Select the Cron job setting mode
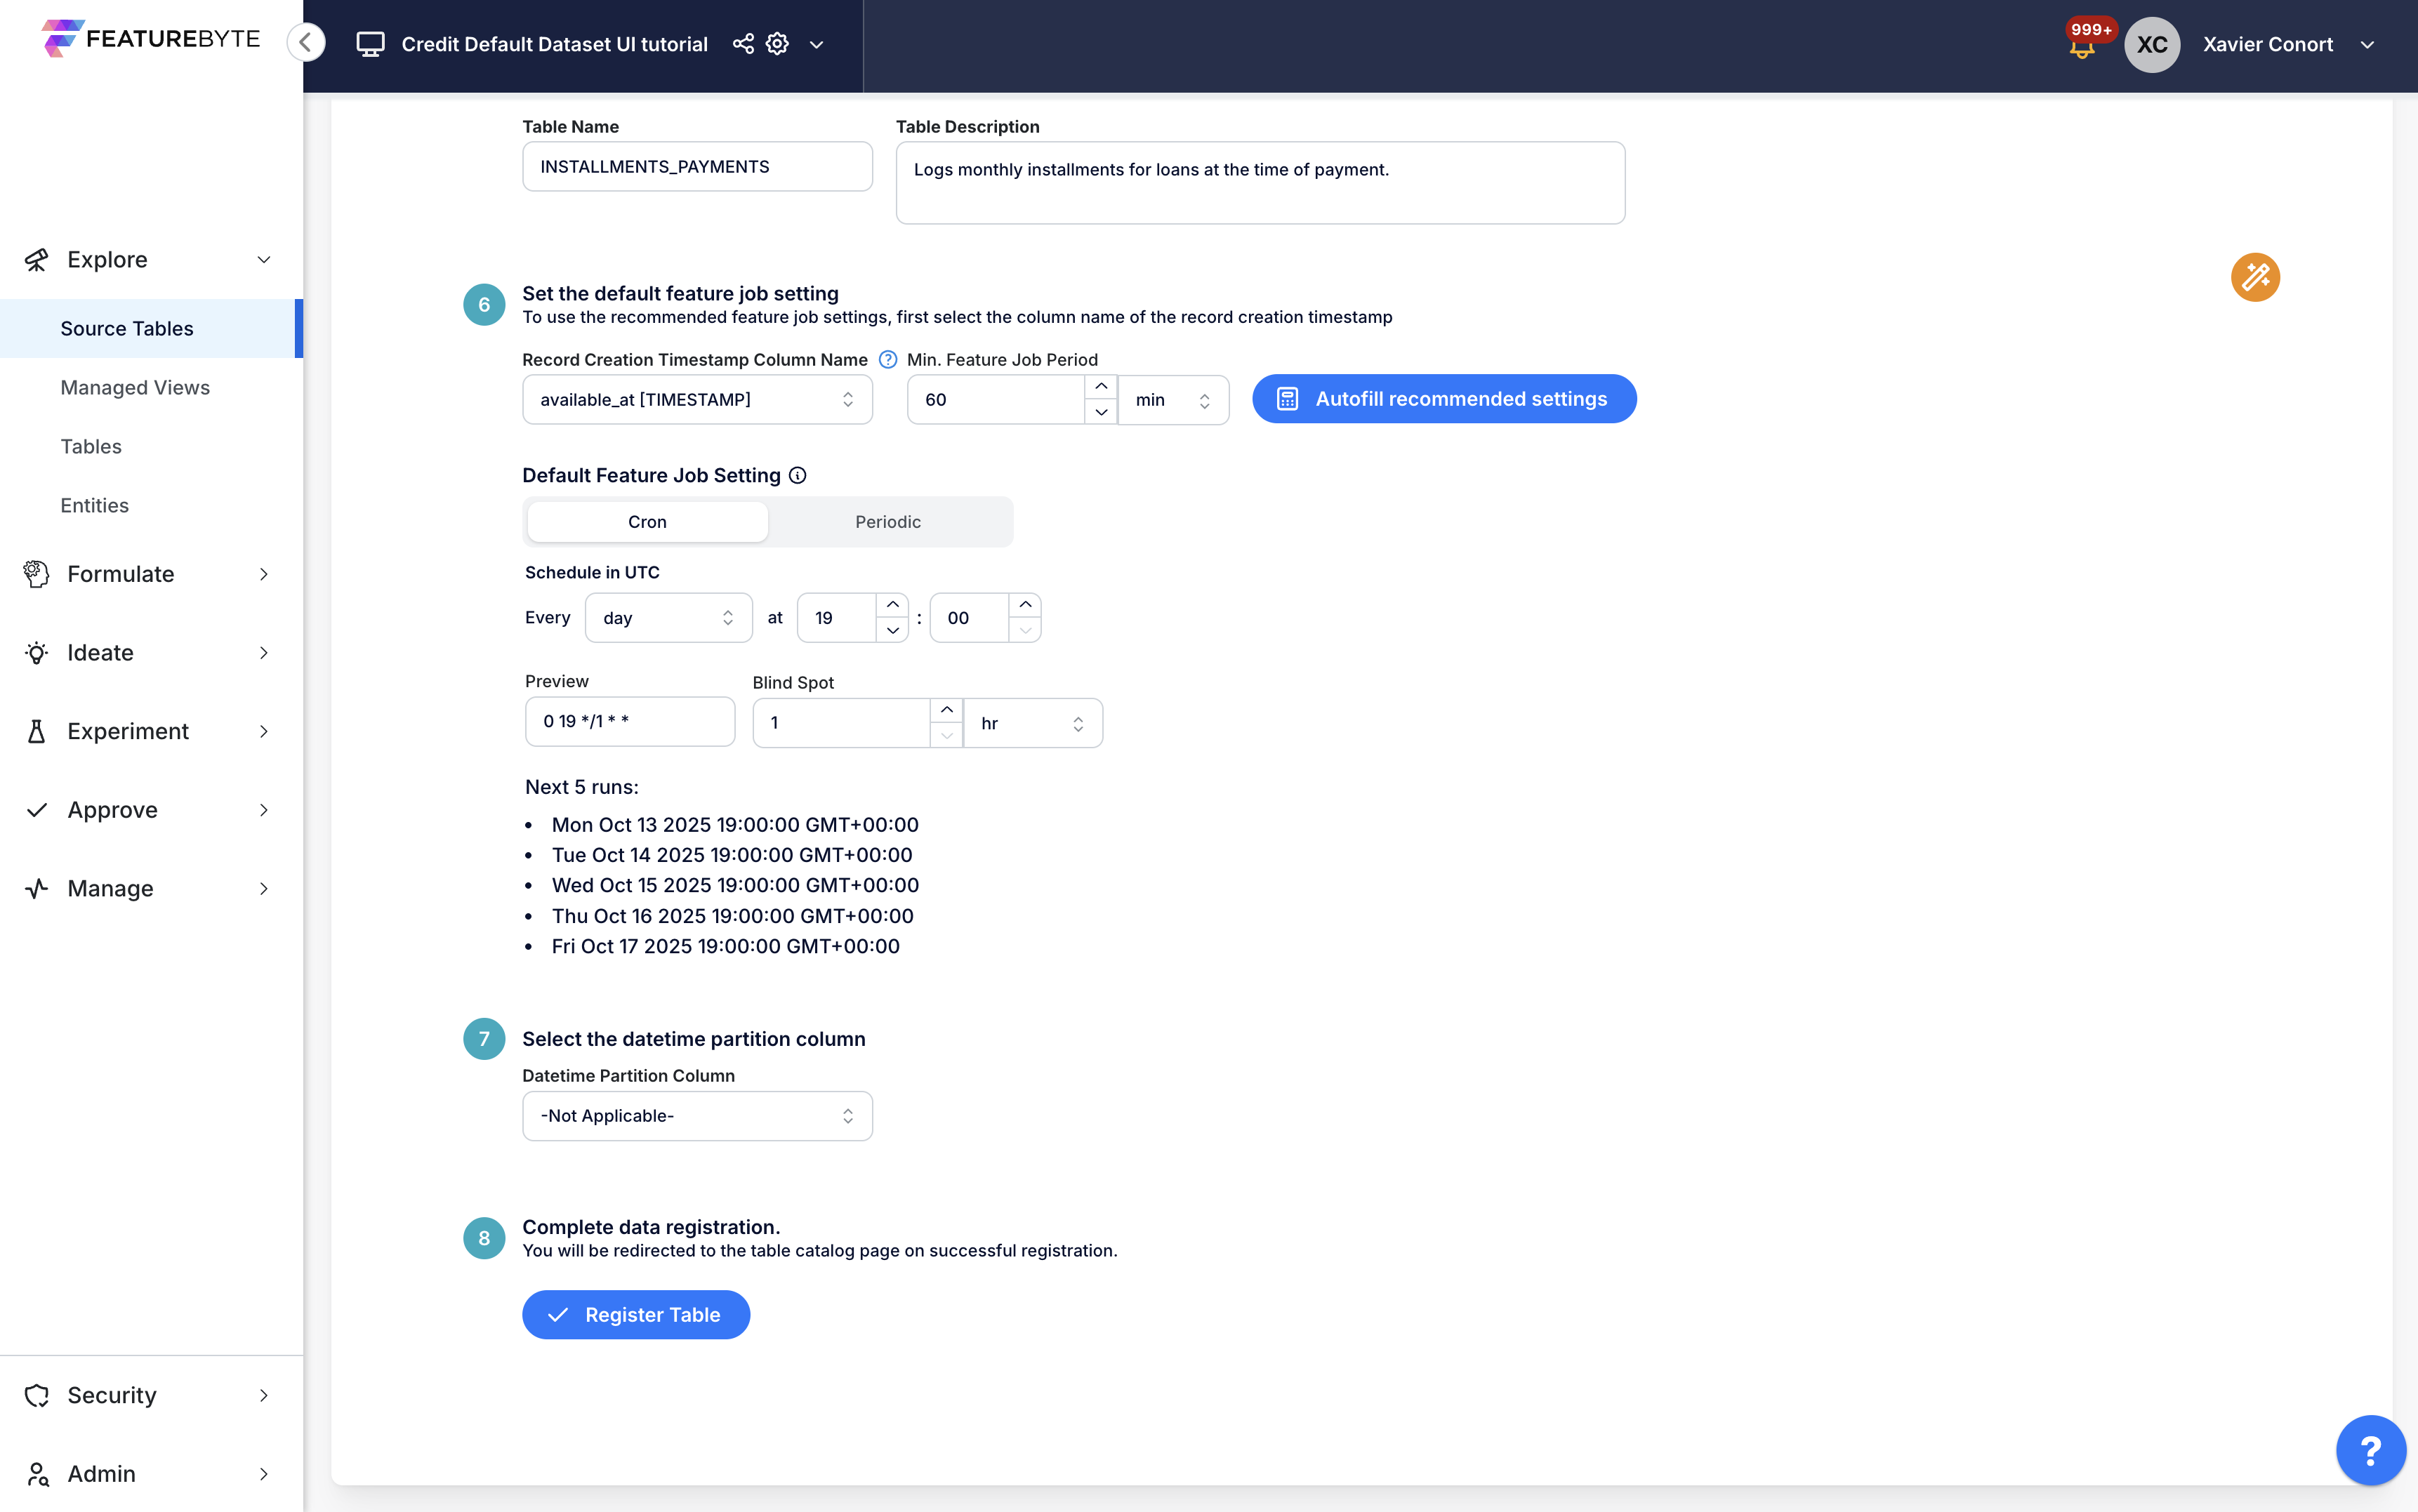The width and height of the screenshot is (2418, 1512). 647,522
